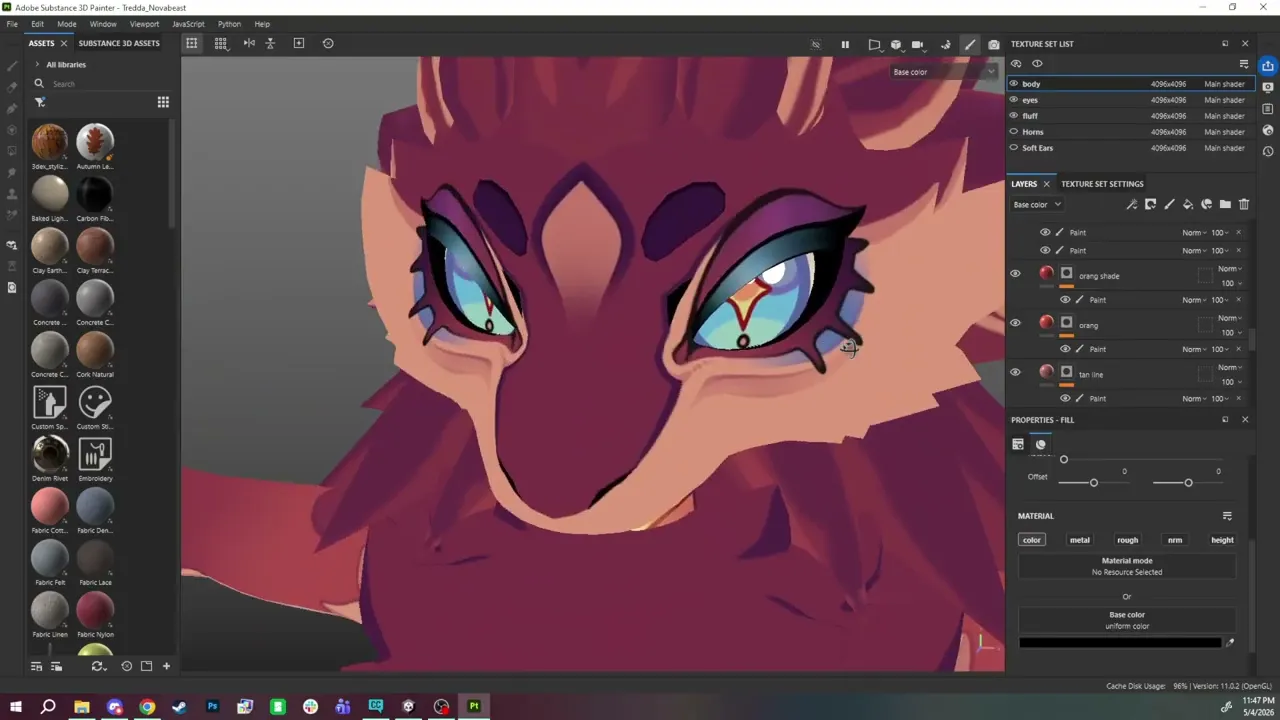Open the camera settings icon in viewport toolbar
The height and width of the screenshot is (720, 1280).
(x=918, y=44)
